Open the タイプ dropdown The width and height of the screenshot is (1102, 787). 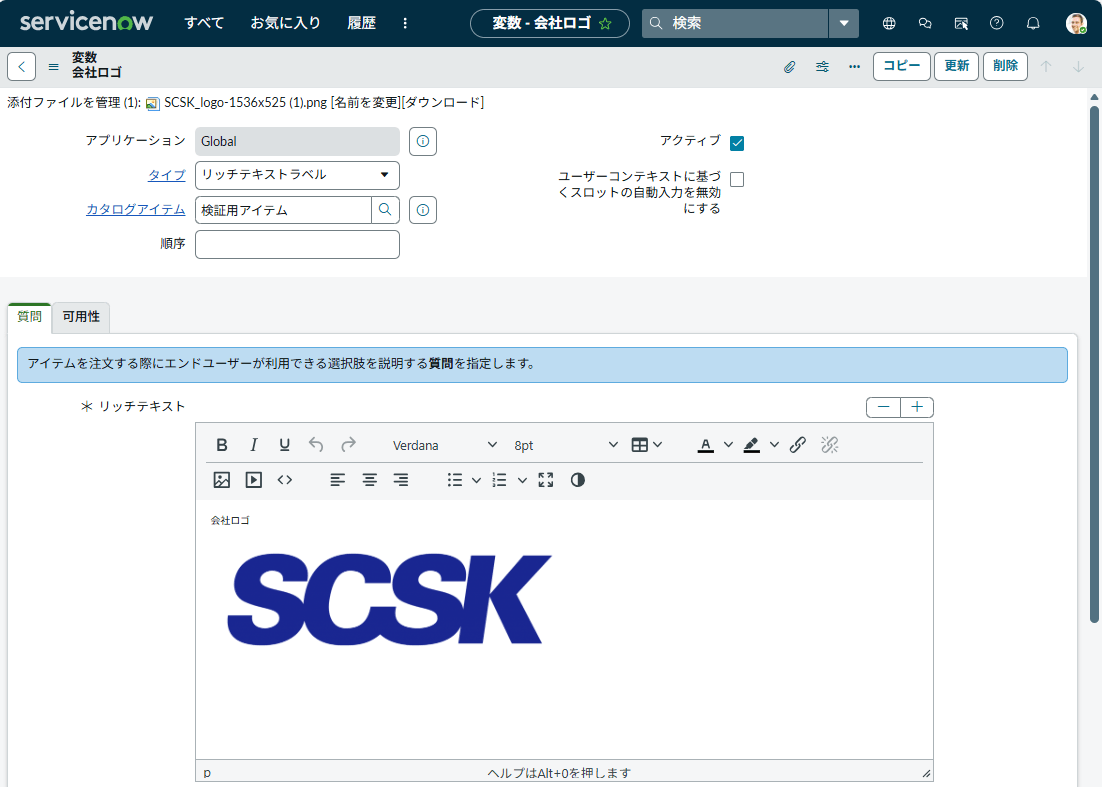pyautogui.click(x=297, y=175)
